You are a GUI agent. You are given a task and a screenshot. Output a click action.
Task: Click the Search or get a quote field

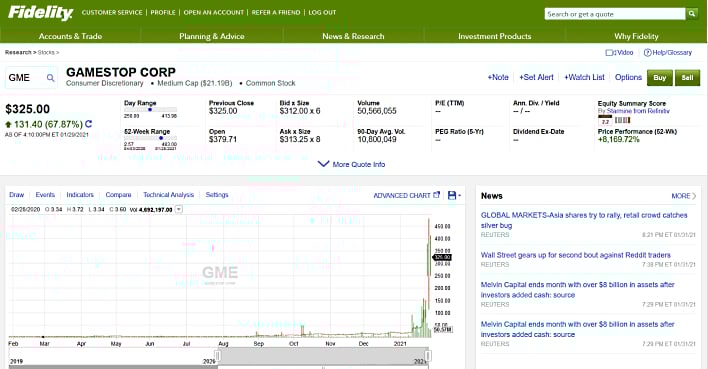coord(615,14)
